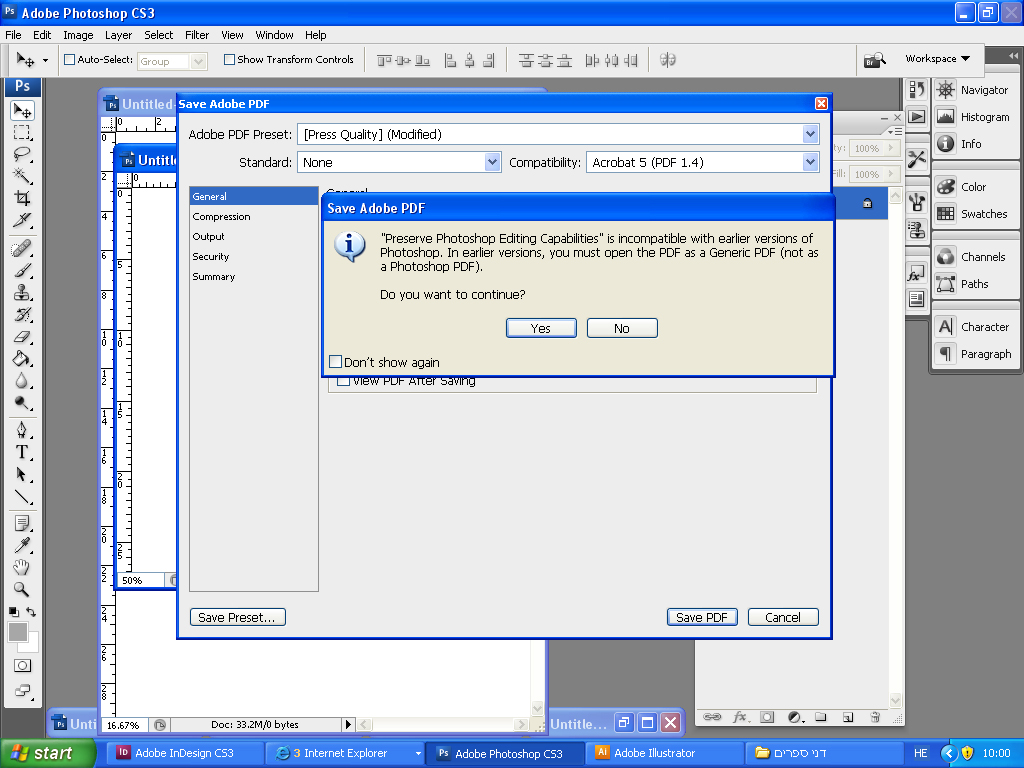Image resolution: width=1024 pixels, height=768 pixels.
Task: Open the Adobe PDF Preset dropdown
Action: 810,135
